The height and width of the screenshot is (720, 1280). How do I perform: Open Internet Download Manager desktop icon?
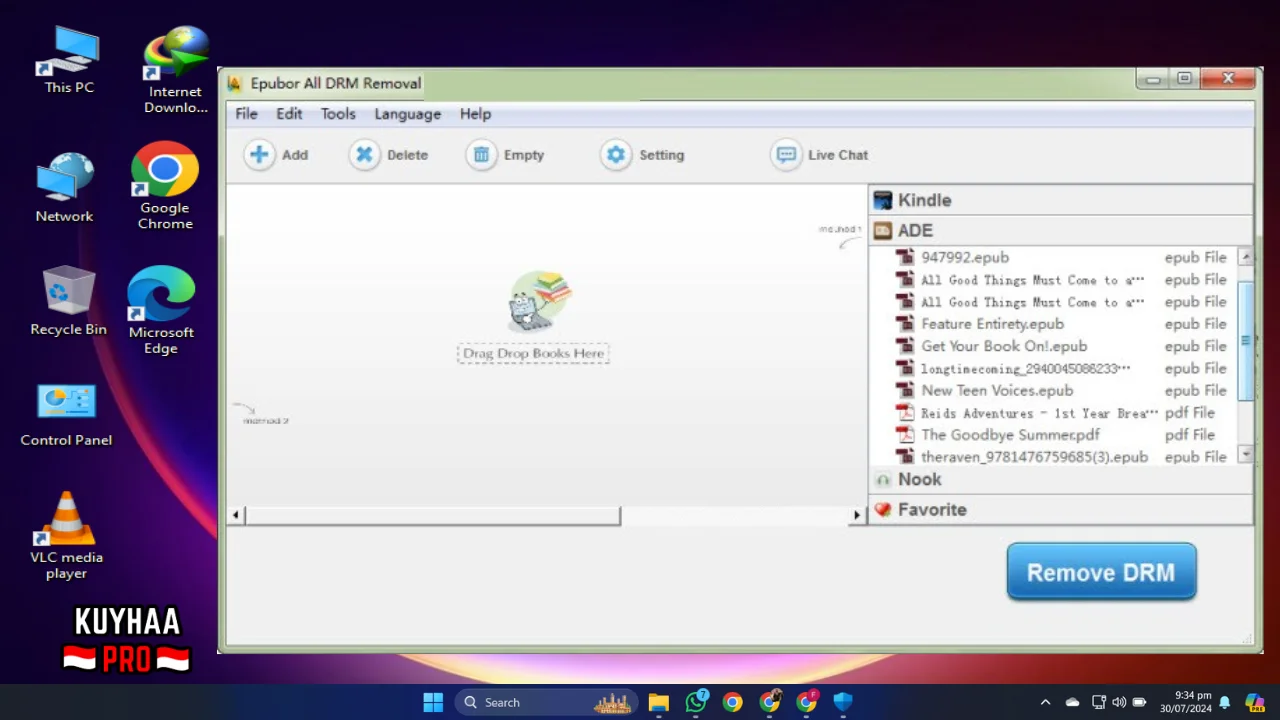pyautogui.click(x=176, y=70)
